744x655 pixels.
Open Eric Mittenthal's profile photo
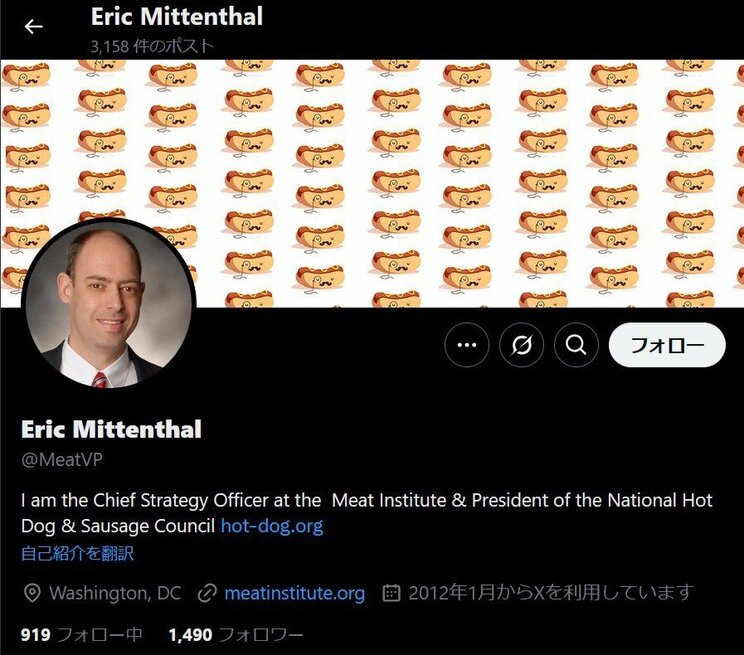pyautogui.click(x=109, y=304)
